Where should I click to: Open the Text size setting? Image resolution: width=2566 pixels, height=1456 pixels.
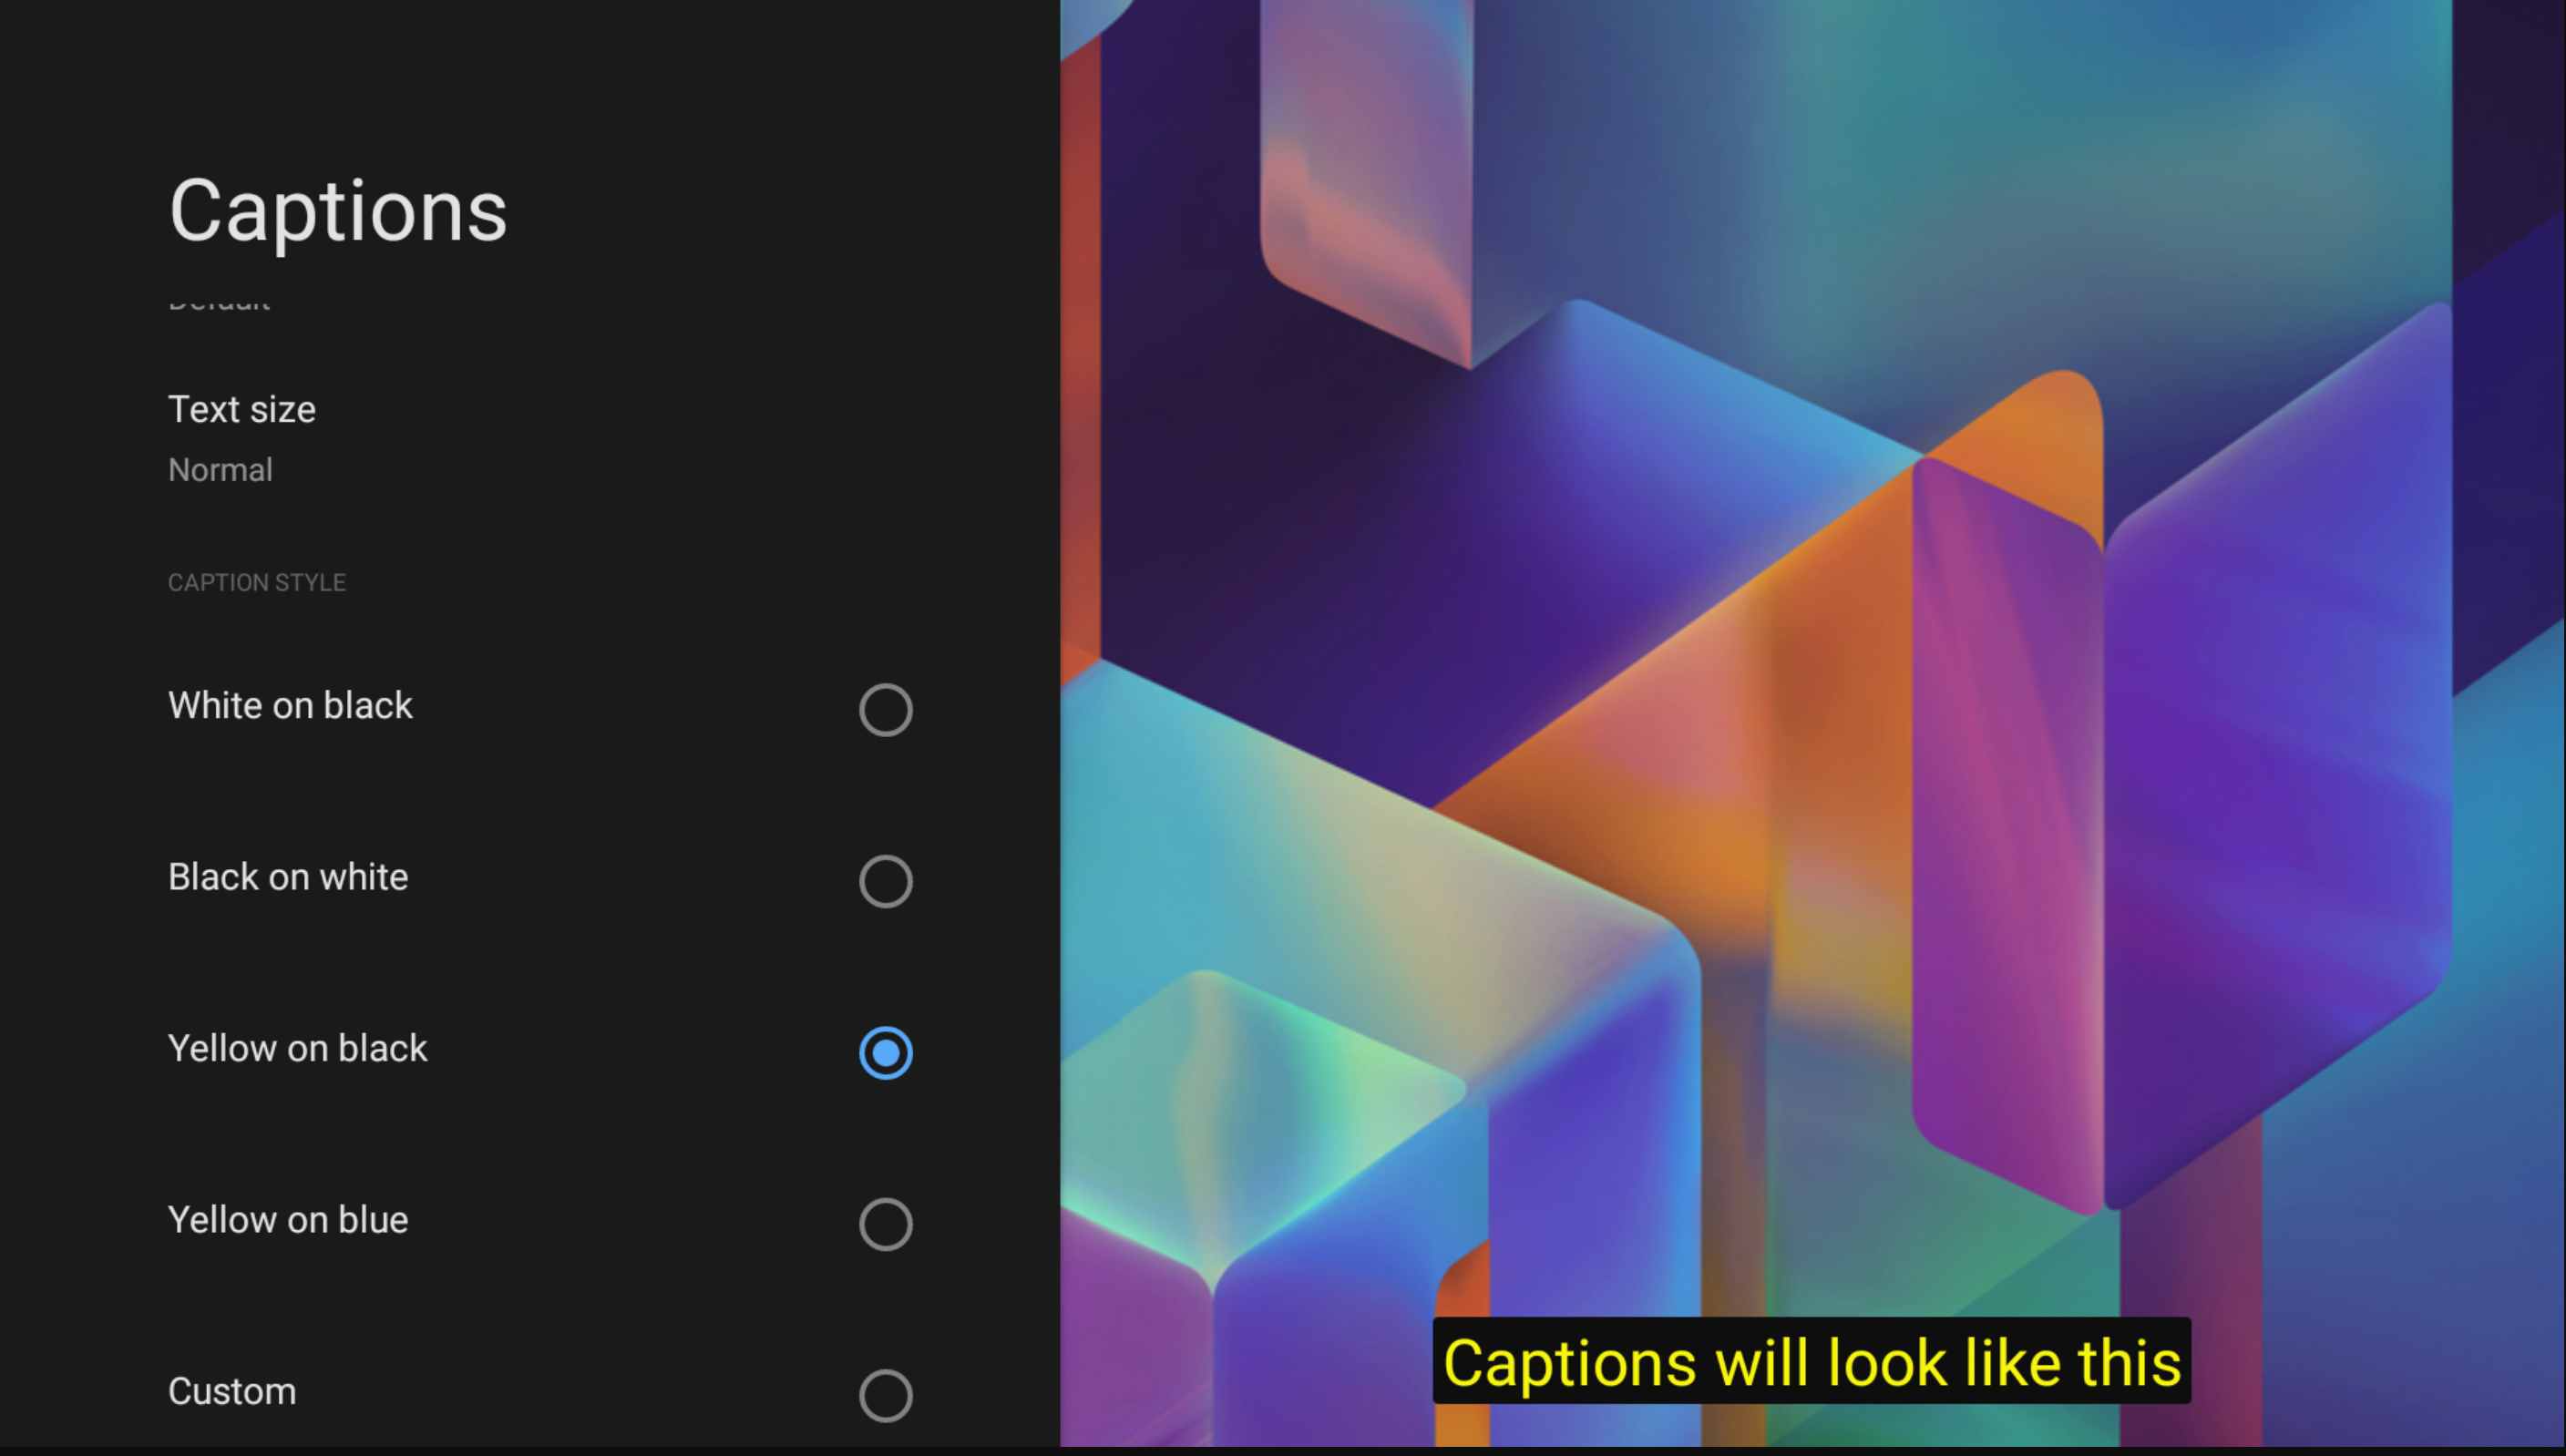530,438
